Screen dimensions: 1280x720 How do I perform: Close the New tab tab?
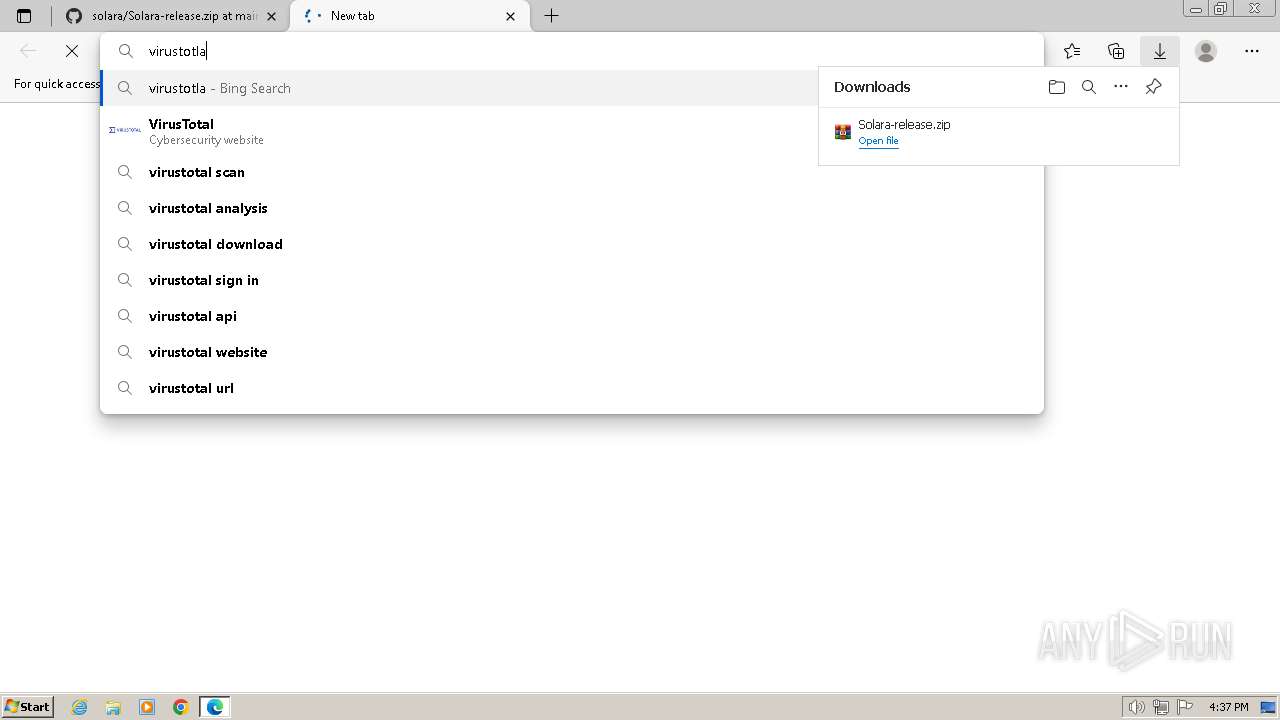point(511,16)
